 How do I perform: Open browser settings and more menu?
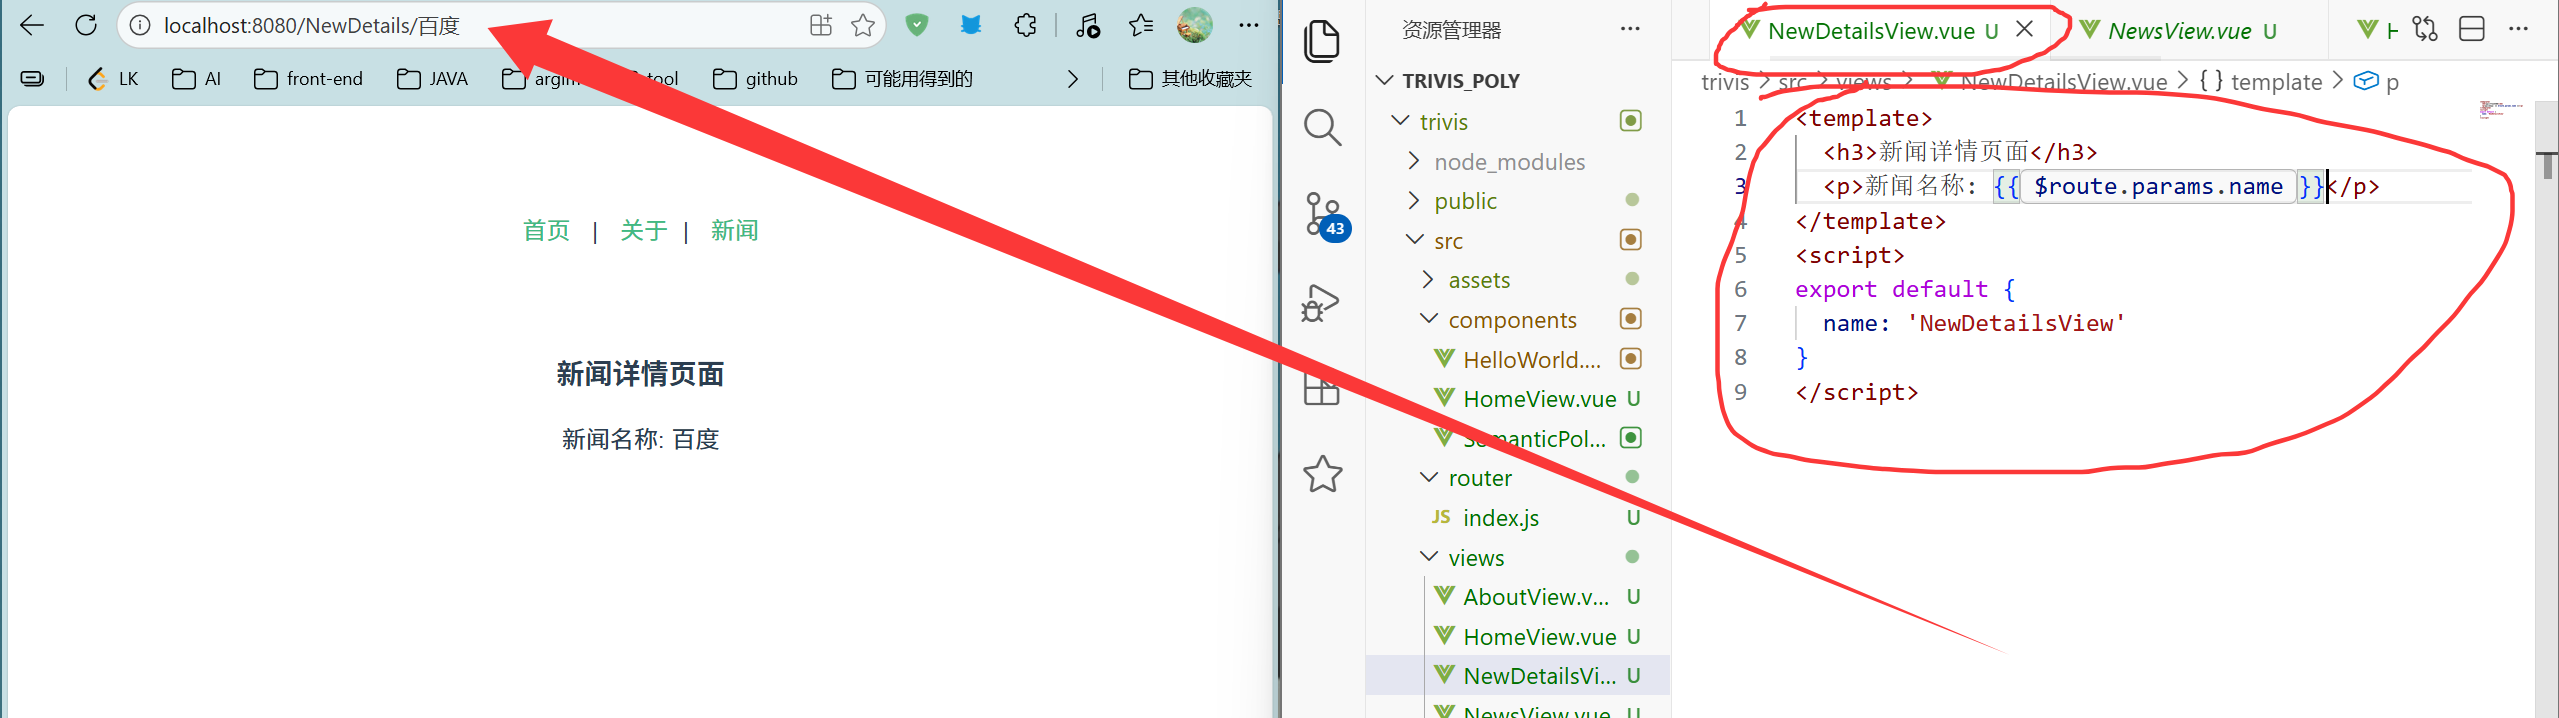1249,25
